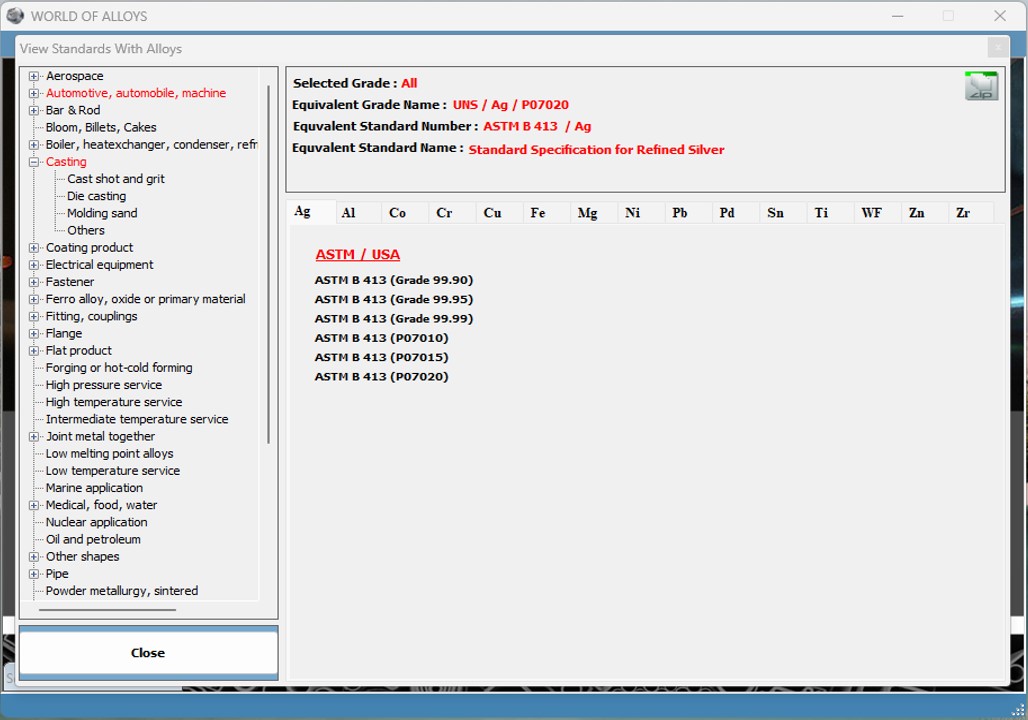
Task: Expand the Fitting, couplings node
Action: (x=33, y=317)
